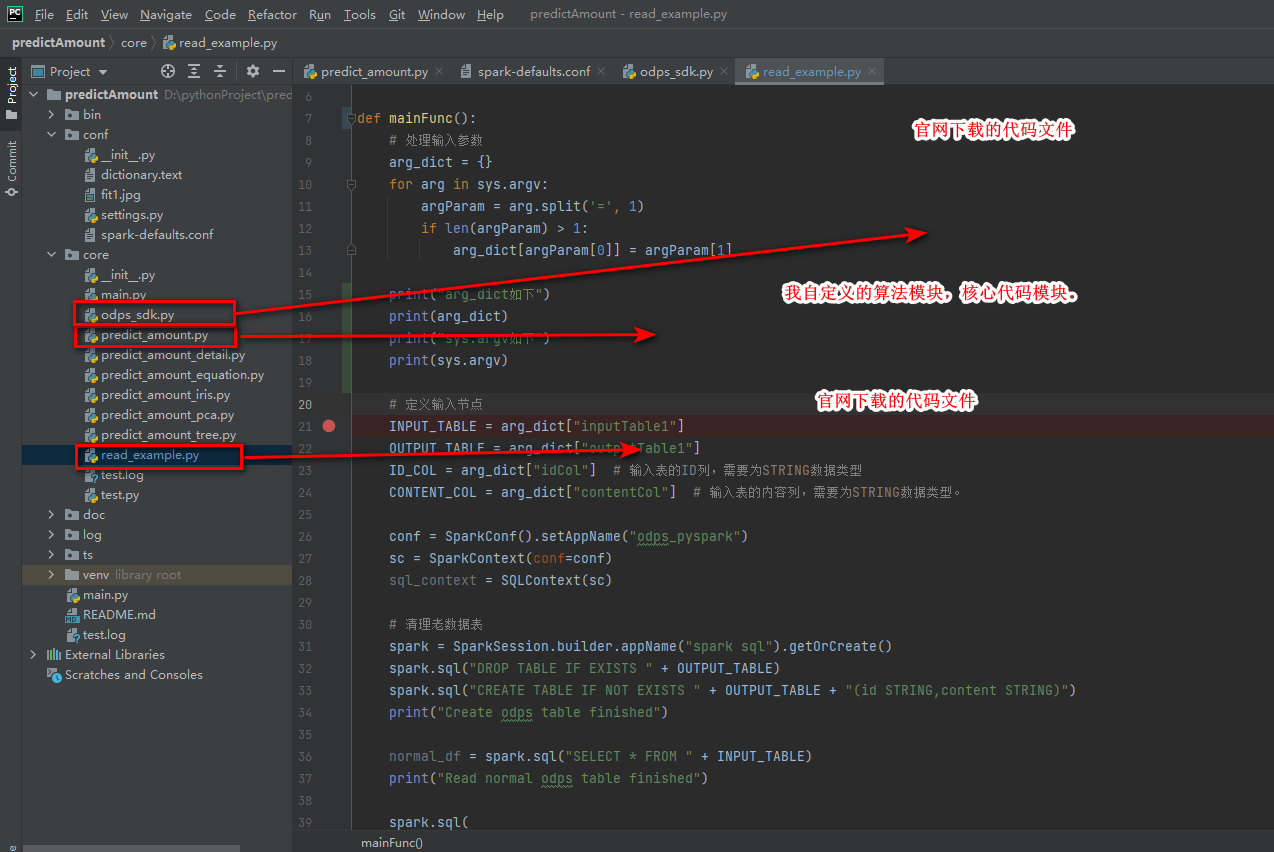
Task: Open the View menu
Action: pyautogui.click(x=115, y=15)
